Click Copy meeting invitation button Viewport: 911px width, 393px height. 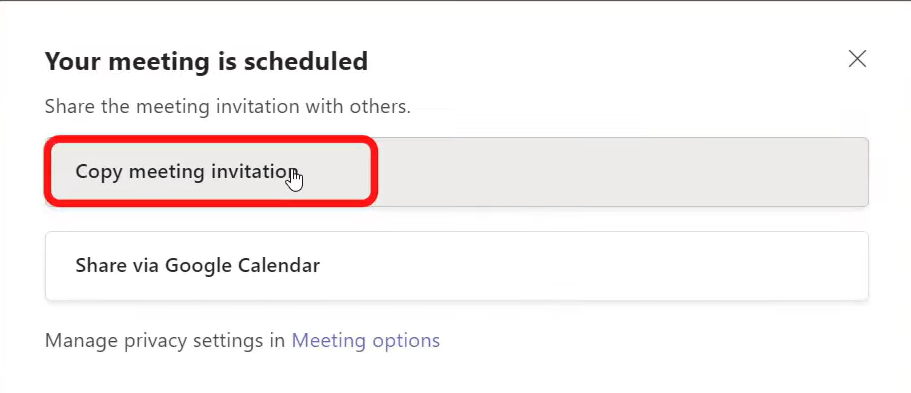tap(457, 172)
